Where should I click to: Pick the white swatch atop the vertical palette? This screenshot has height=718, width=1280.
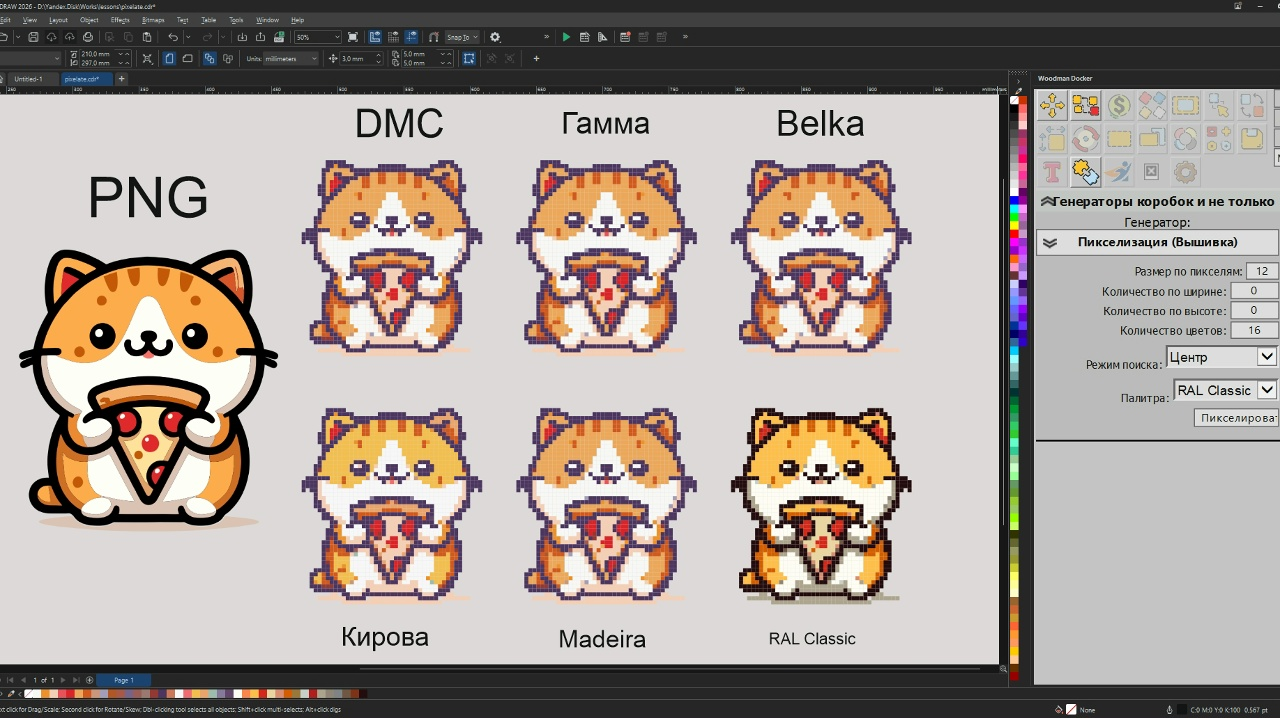point(1014,100)
